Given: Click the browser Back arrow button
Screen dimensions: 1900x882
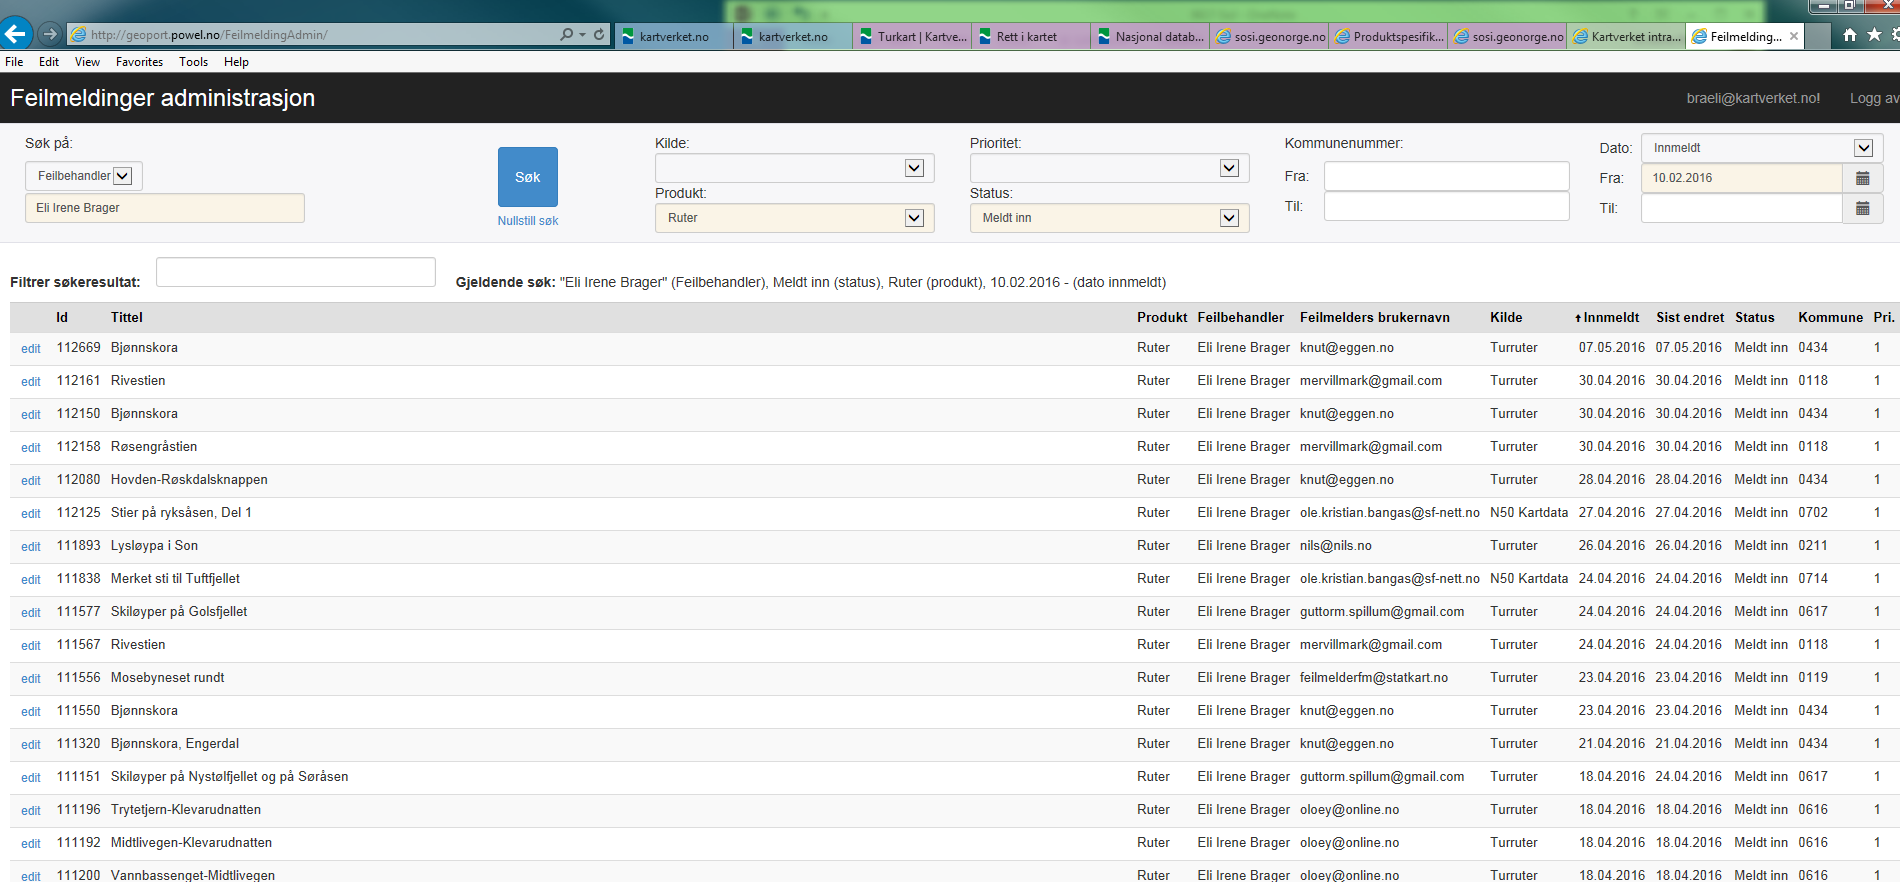Looking at the screenshot, I should [x=15, y=34].
